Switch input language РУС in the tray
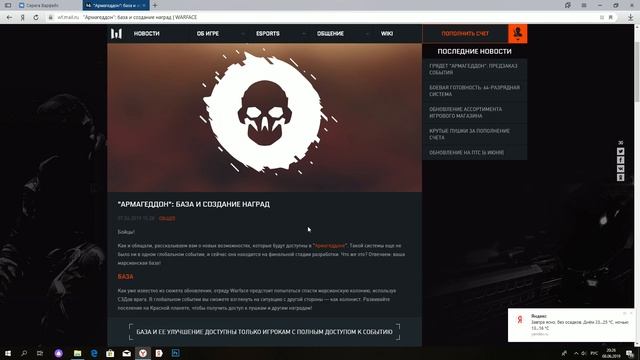Image resolution: width=640 pixels, height=360 pixels. click(x=594, y=353)
